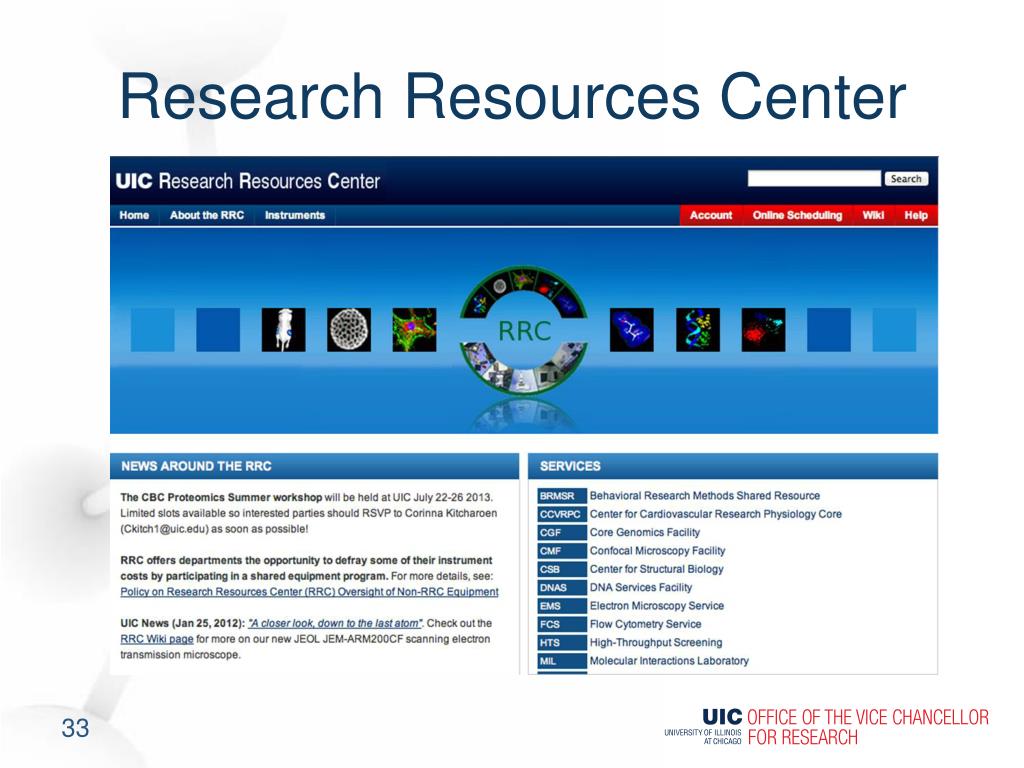Open Confocal Microscopy Facility
Viewport: 1024px width, 768px height.
click(x=657, y=551)
